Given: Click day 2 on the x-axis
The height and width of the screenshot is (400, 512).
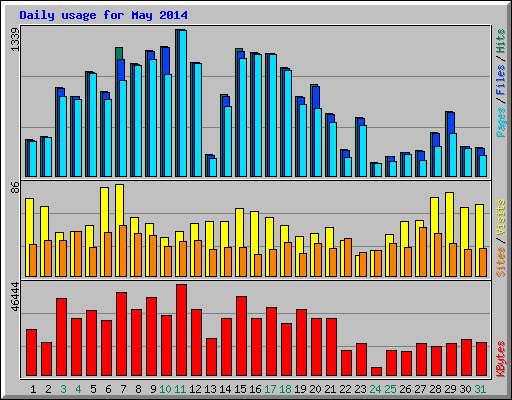Looking at the screenshot, I should [48, 389].
